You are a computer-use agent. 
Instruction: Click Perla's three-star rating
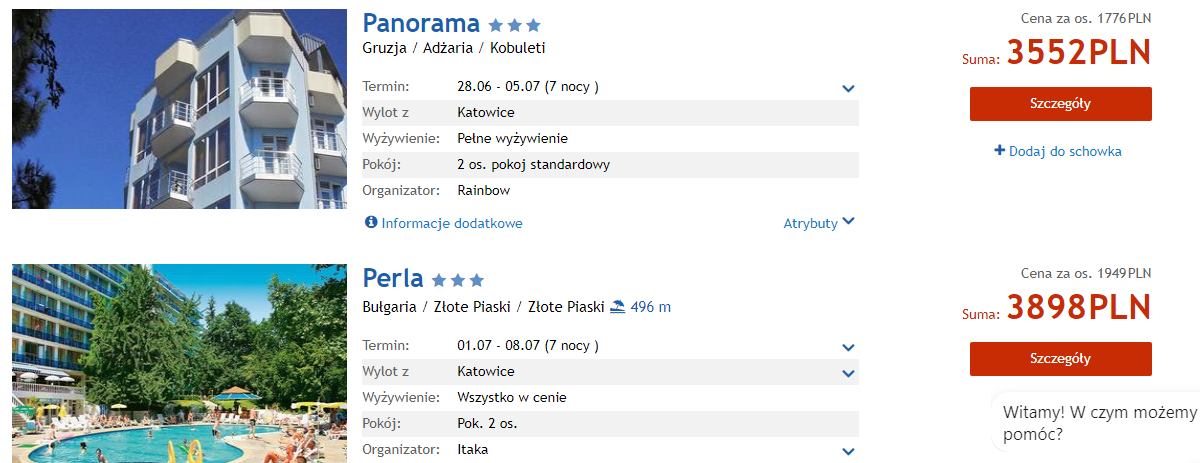[458, 280]
